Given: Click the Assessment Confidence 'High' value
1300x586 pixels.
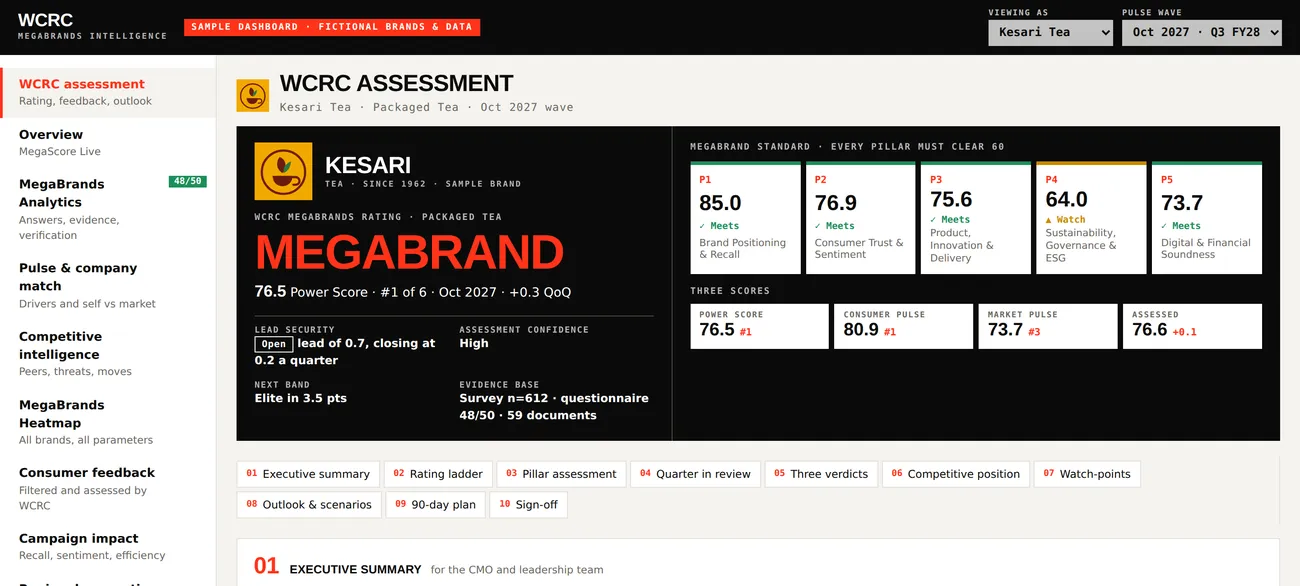Looking at the screenshot, I should pos(474,343).
